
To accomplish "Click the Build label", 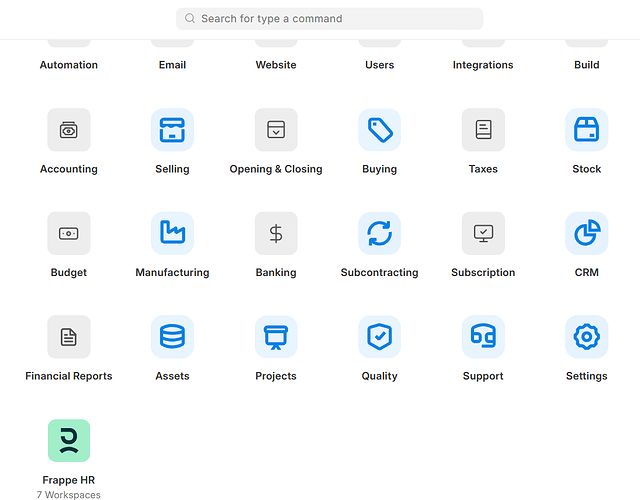I will click(587, 65).
